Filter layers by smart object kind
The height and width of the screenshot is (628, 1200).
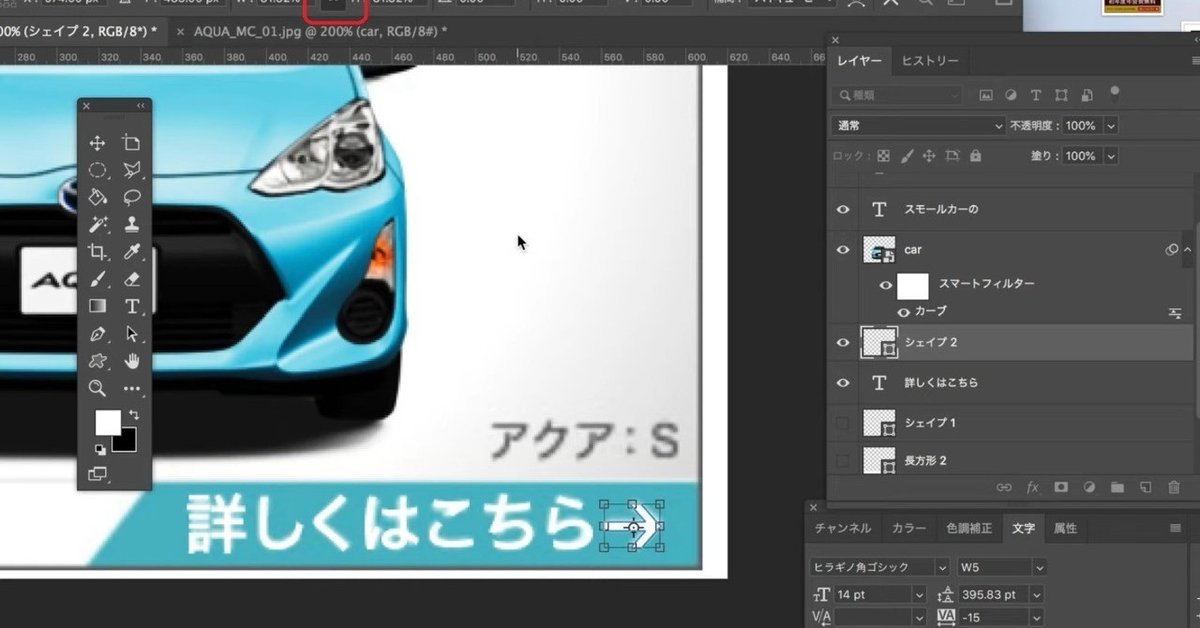1086,96
